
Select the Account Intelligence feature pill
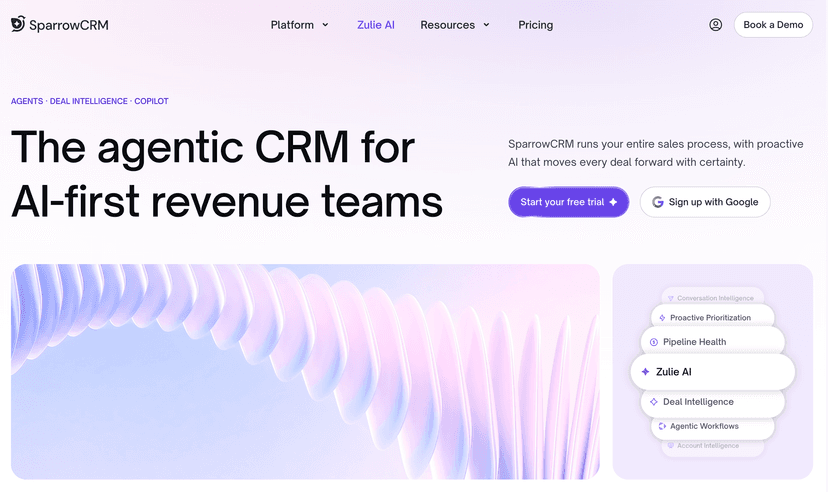713,447
